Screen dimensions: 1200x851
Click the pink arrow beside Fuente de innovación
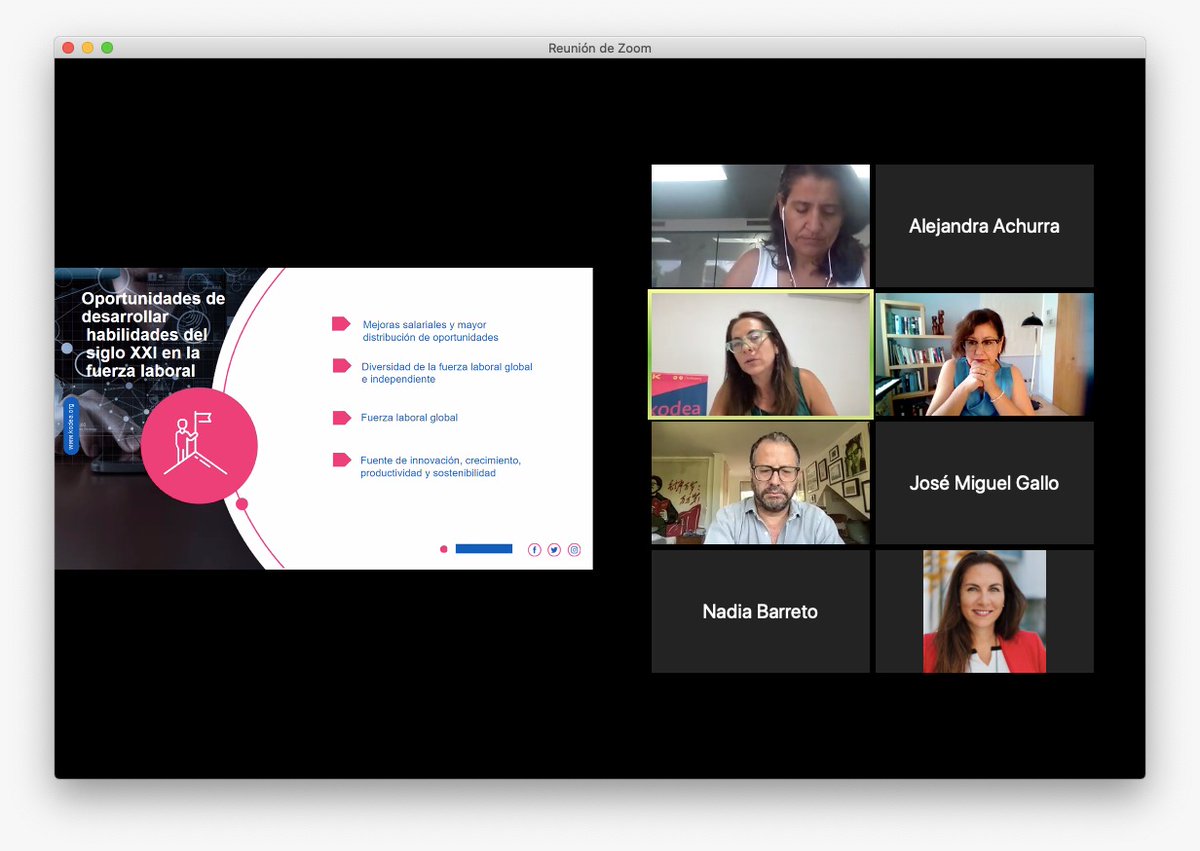coord(341,460)
